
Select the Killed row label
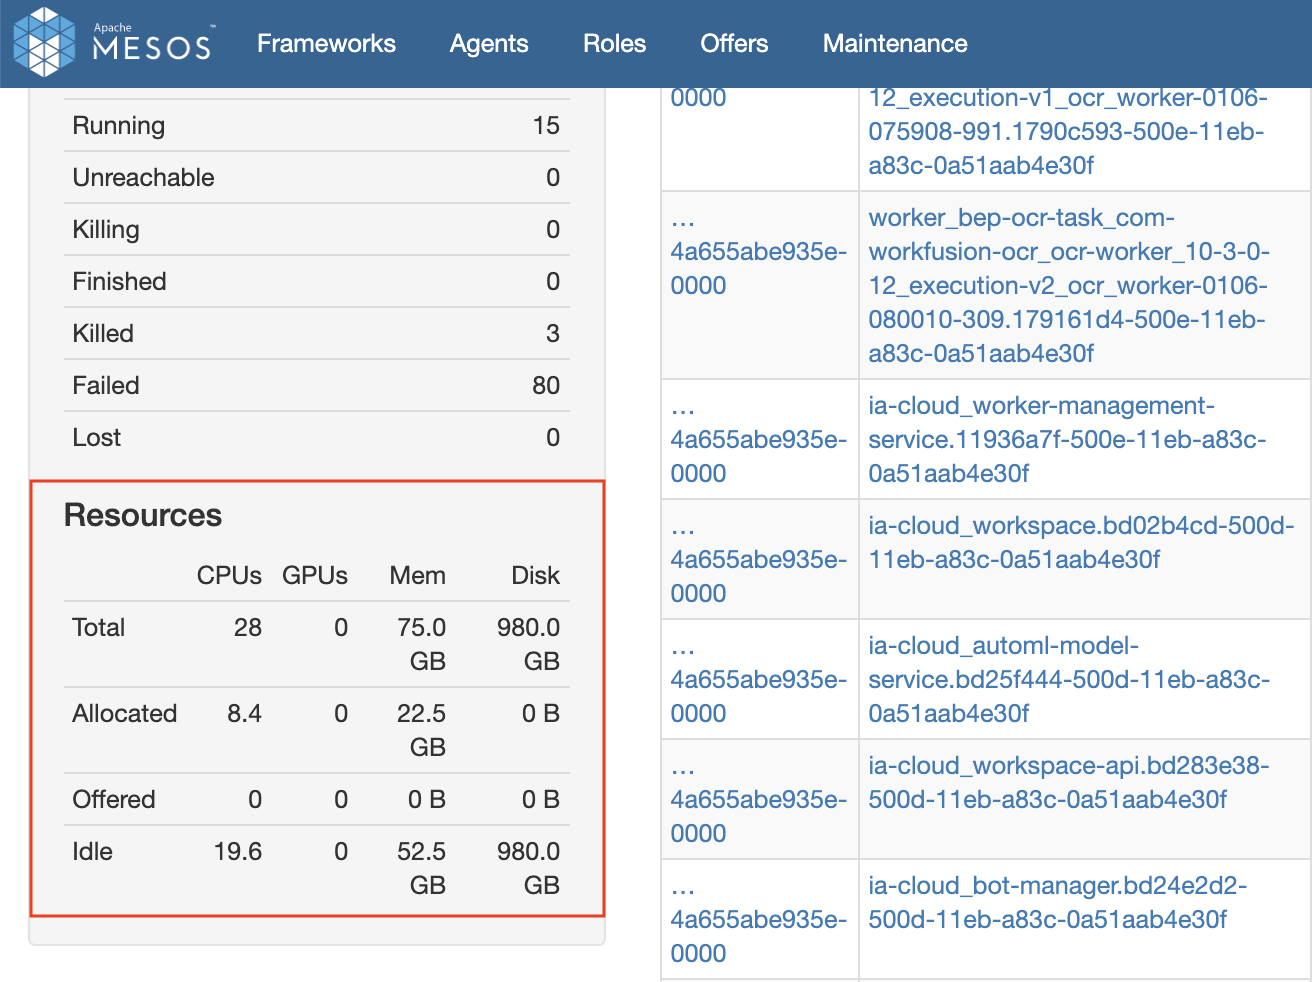(103, 333)
